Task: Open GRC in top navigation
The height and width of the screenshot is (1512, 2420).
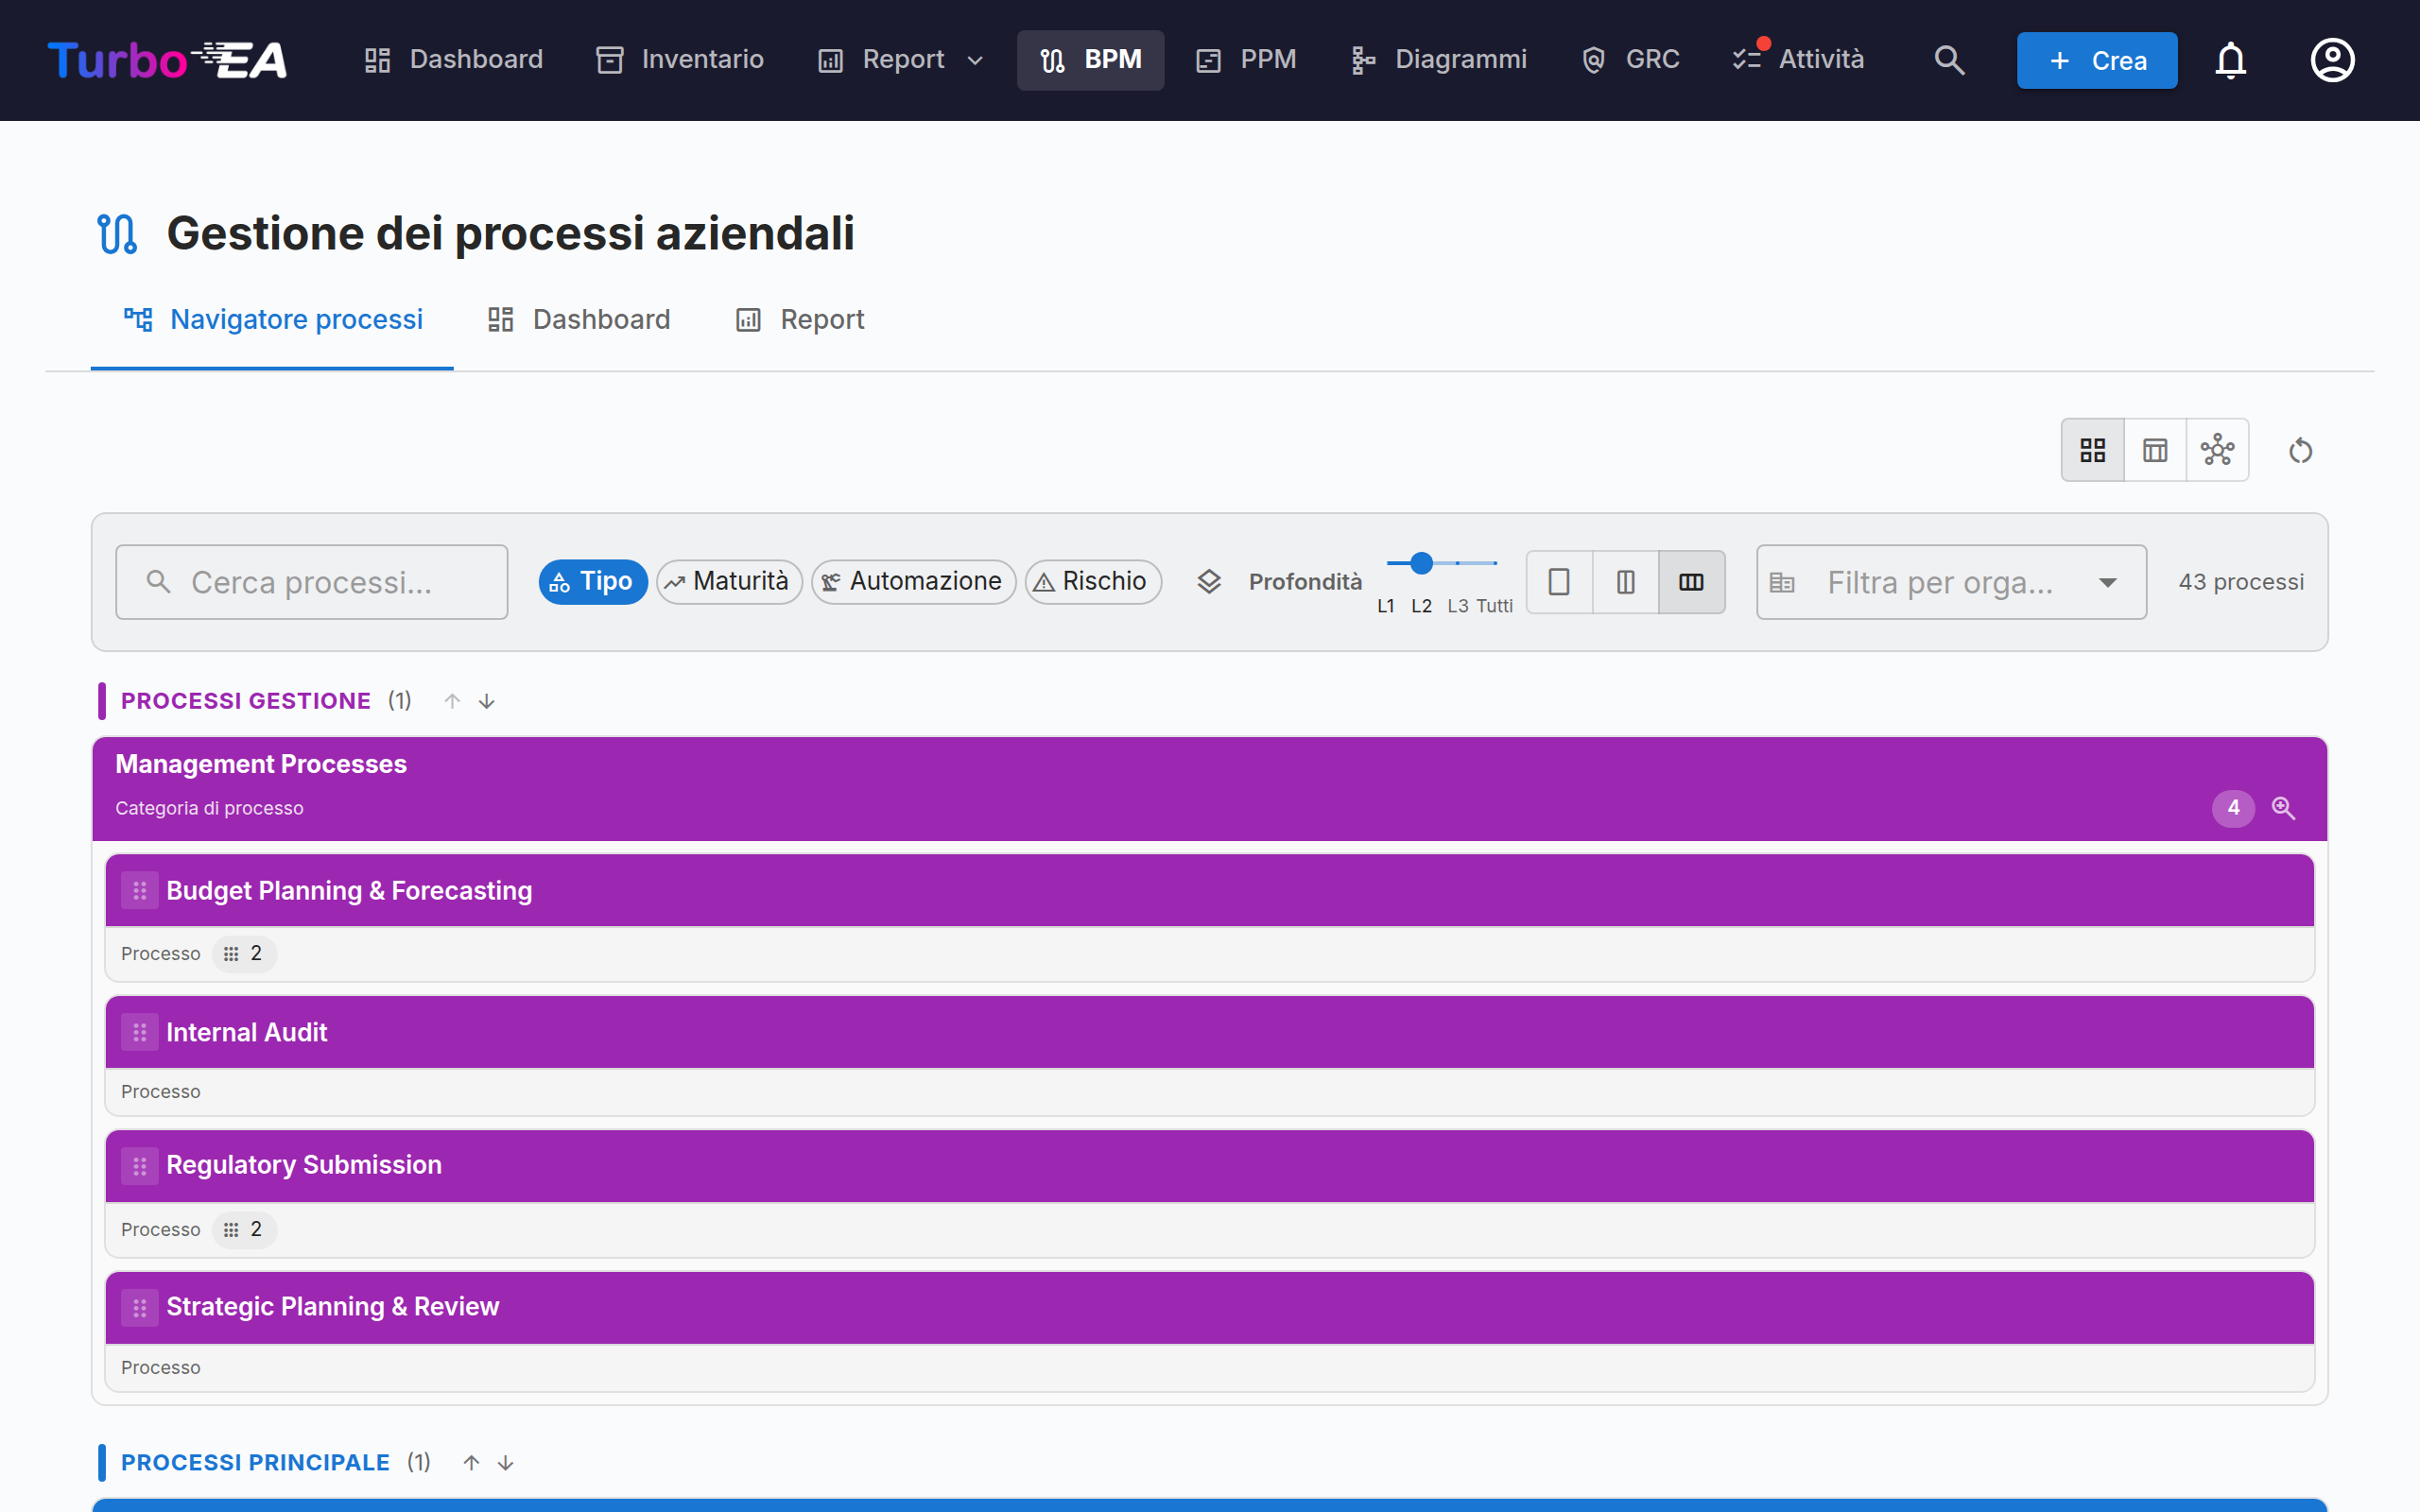Action: pos(1631,60)
